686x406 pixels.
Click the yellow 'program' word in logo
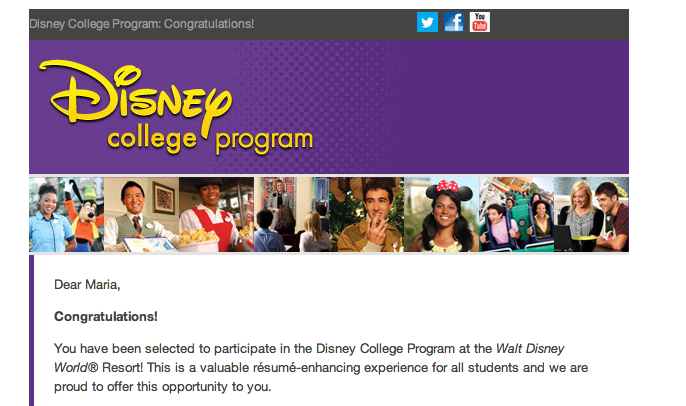264,142
